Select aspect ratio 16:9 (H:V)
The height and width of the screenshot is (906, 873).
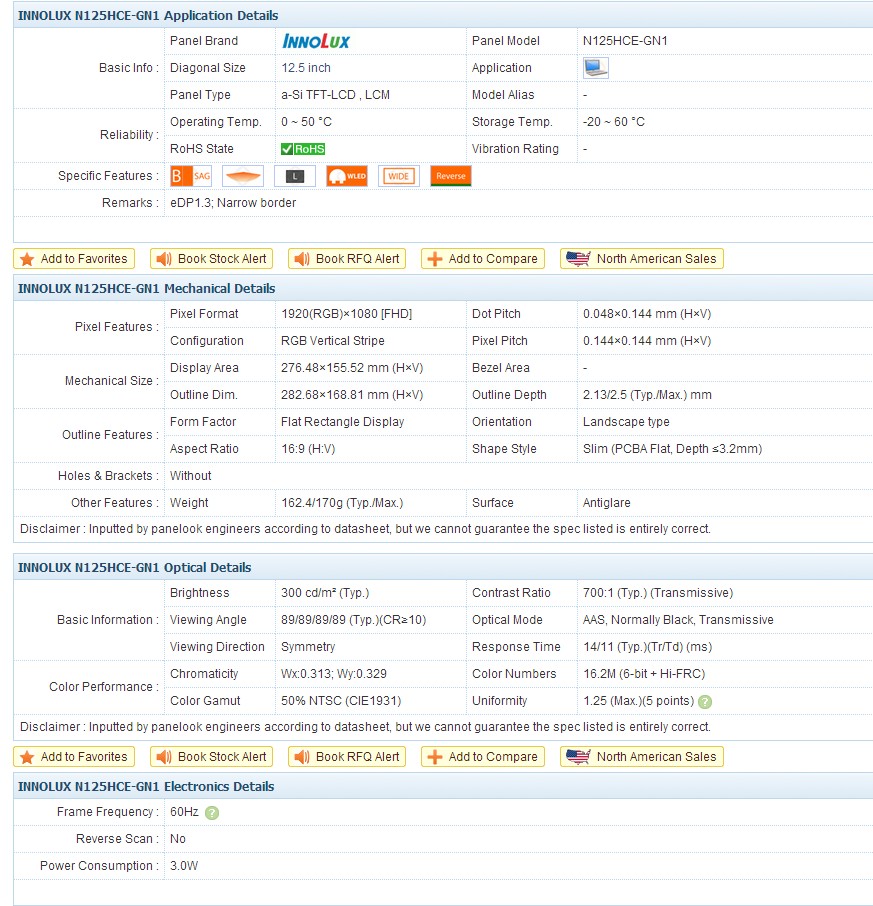(x=308, y=449)
